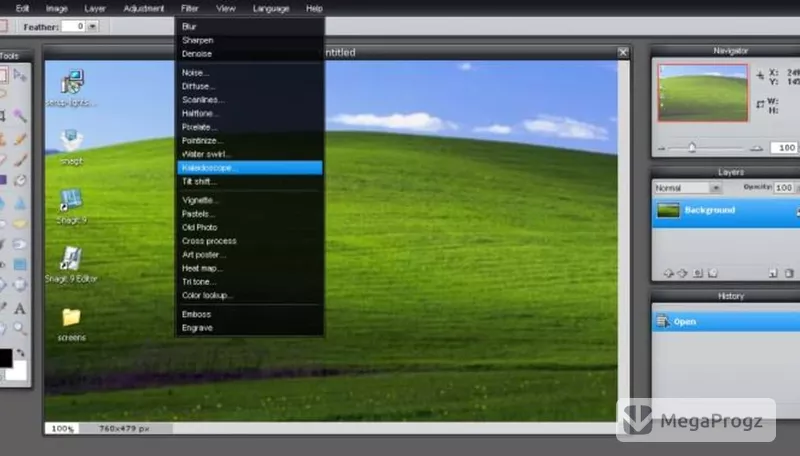The height and width of the screenshot is (456, 800).
Task: Open layer settings icon in Layers panel
Action: 697,273
